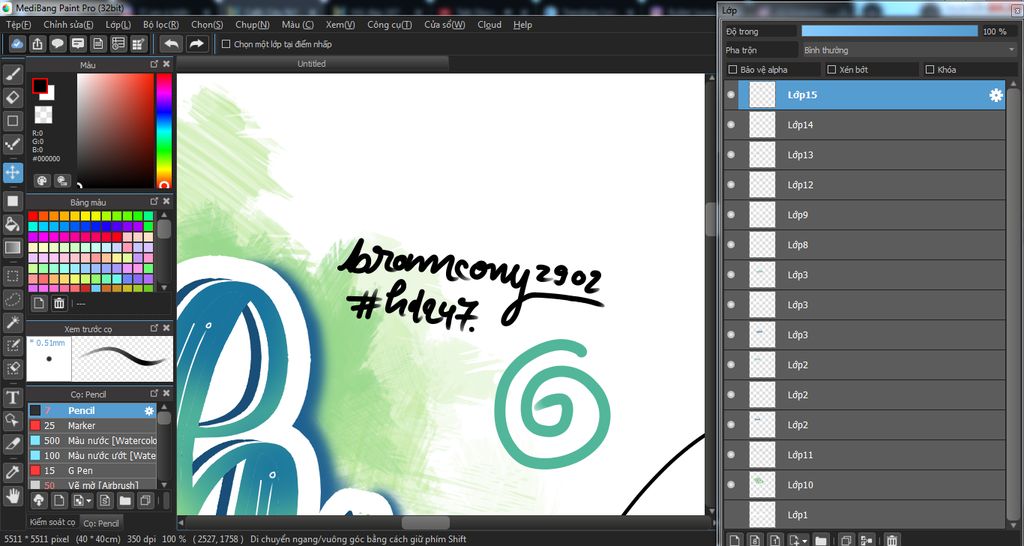Image resolution: width=1024 pixels, height=546 pixels.
Task: Toggle visibility of layer Lớp10
Action: pyautogui.click(x=731, y=485)
